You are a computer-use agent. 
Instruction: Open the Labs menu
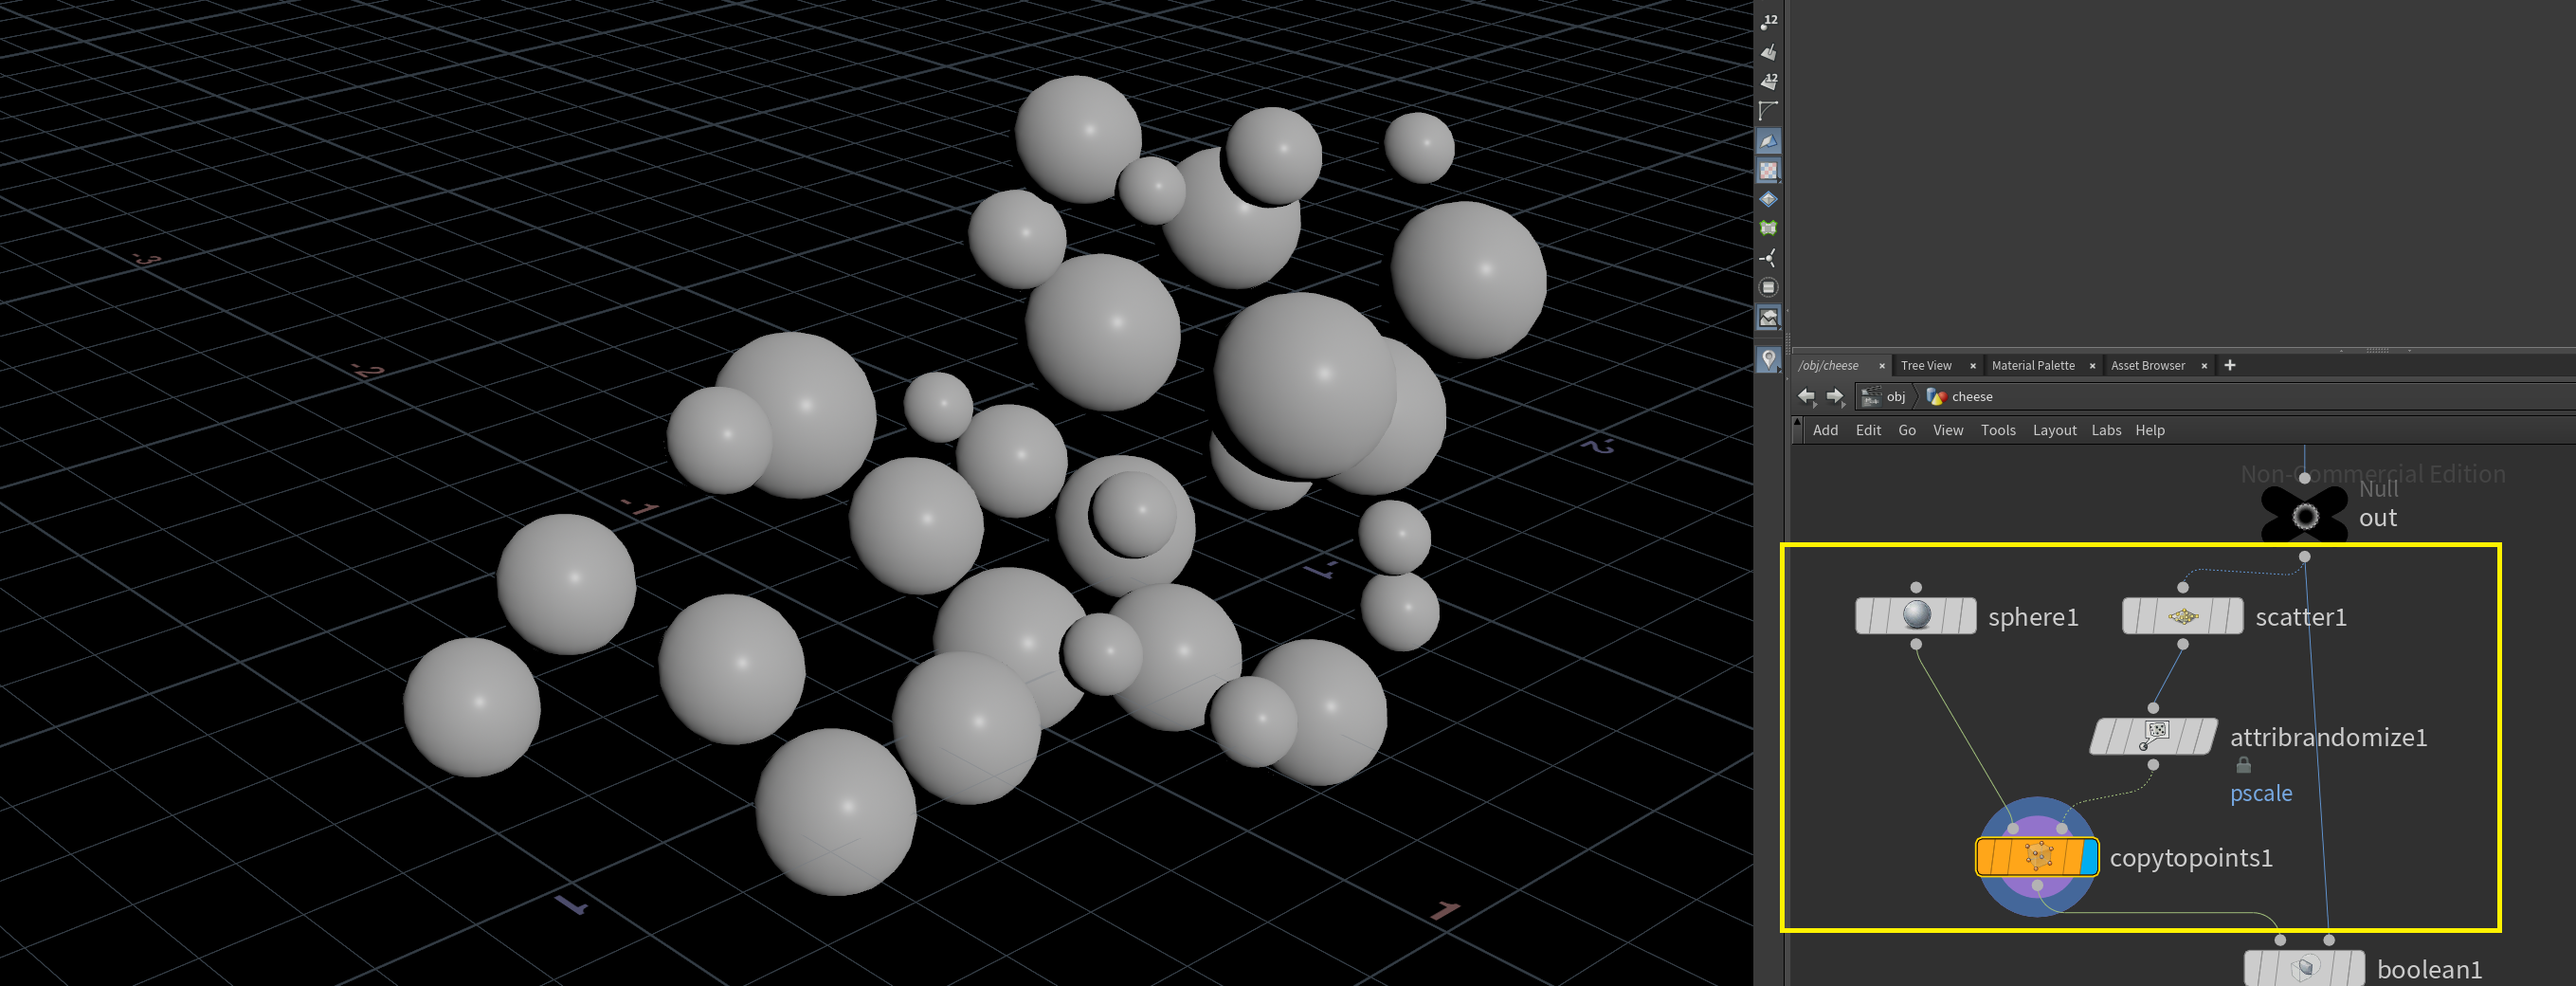tap(2106, 430)
